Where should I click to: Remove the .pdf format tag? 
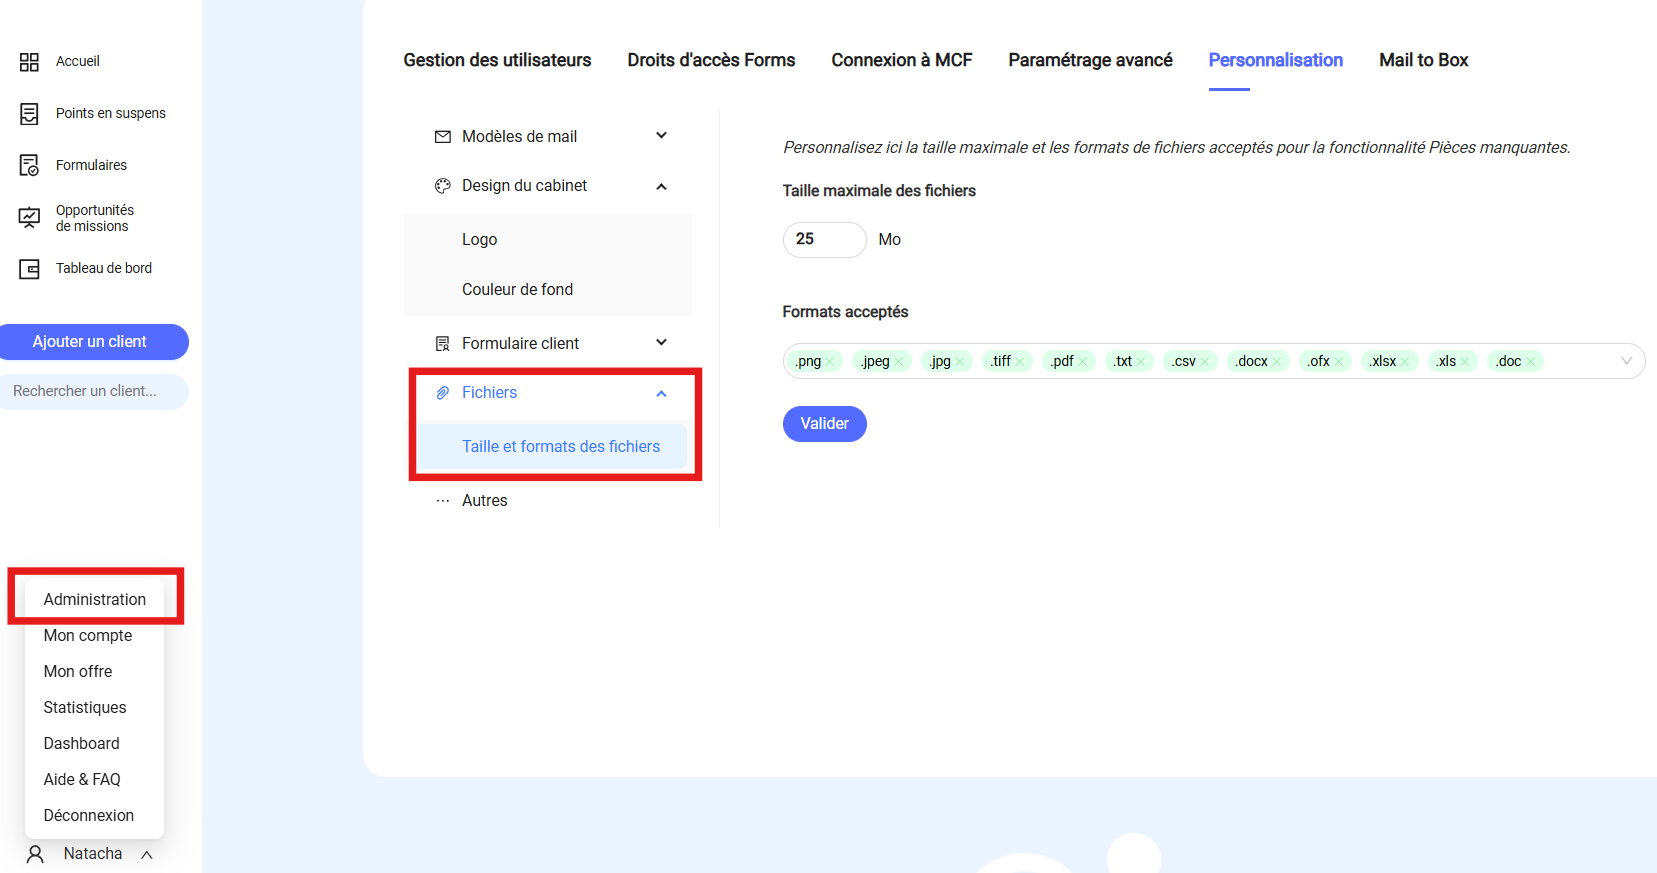pos(1082,362)
